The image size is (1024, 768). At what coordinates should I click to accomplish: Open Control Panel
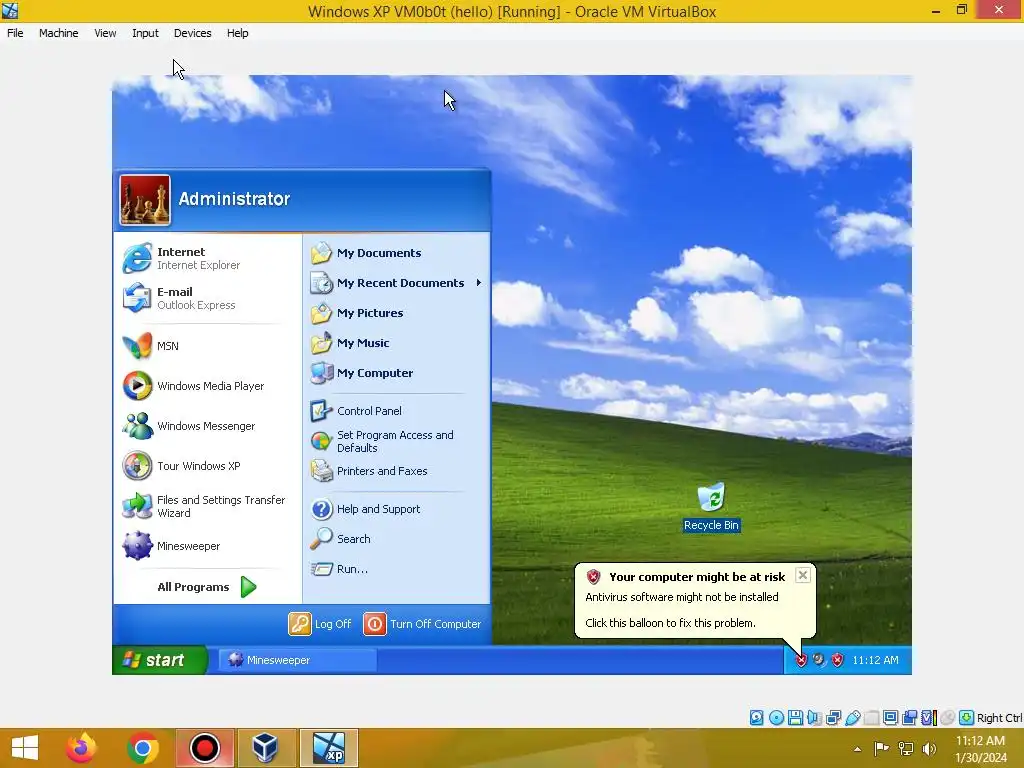click(396, 411)
